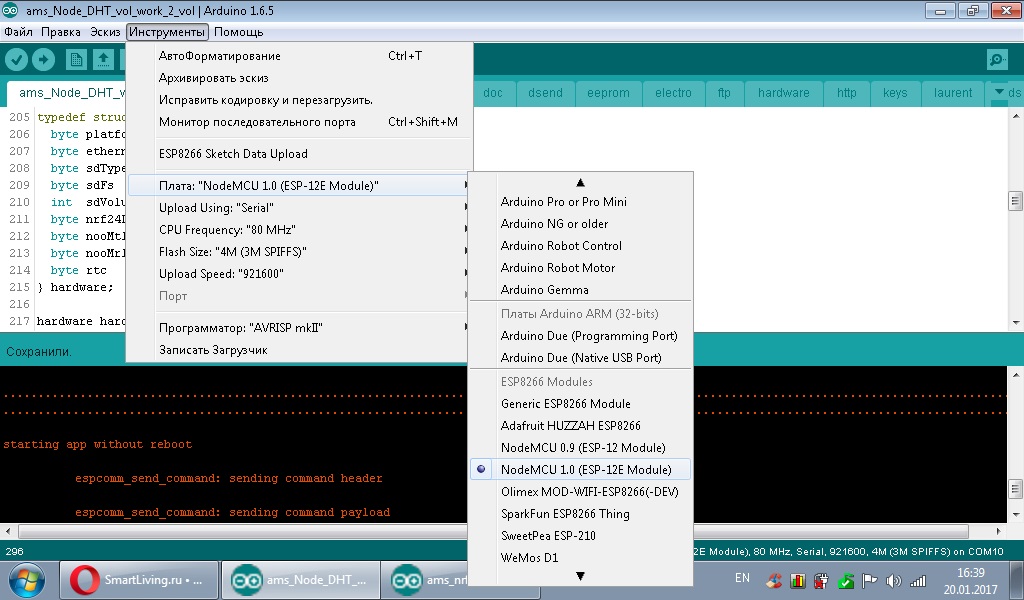The image size is (1024, 600).
Task: Open the Serial Monitor magnifier icon
Action: point(996,60)
